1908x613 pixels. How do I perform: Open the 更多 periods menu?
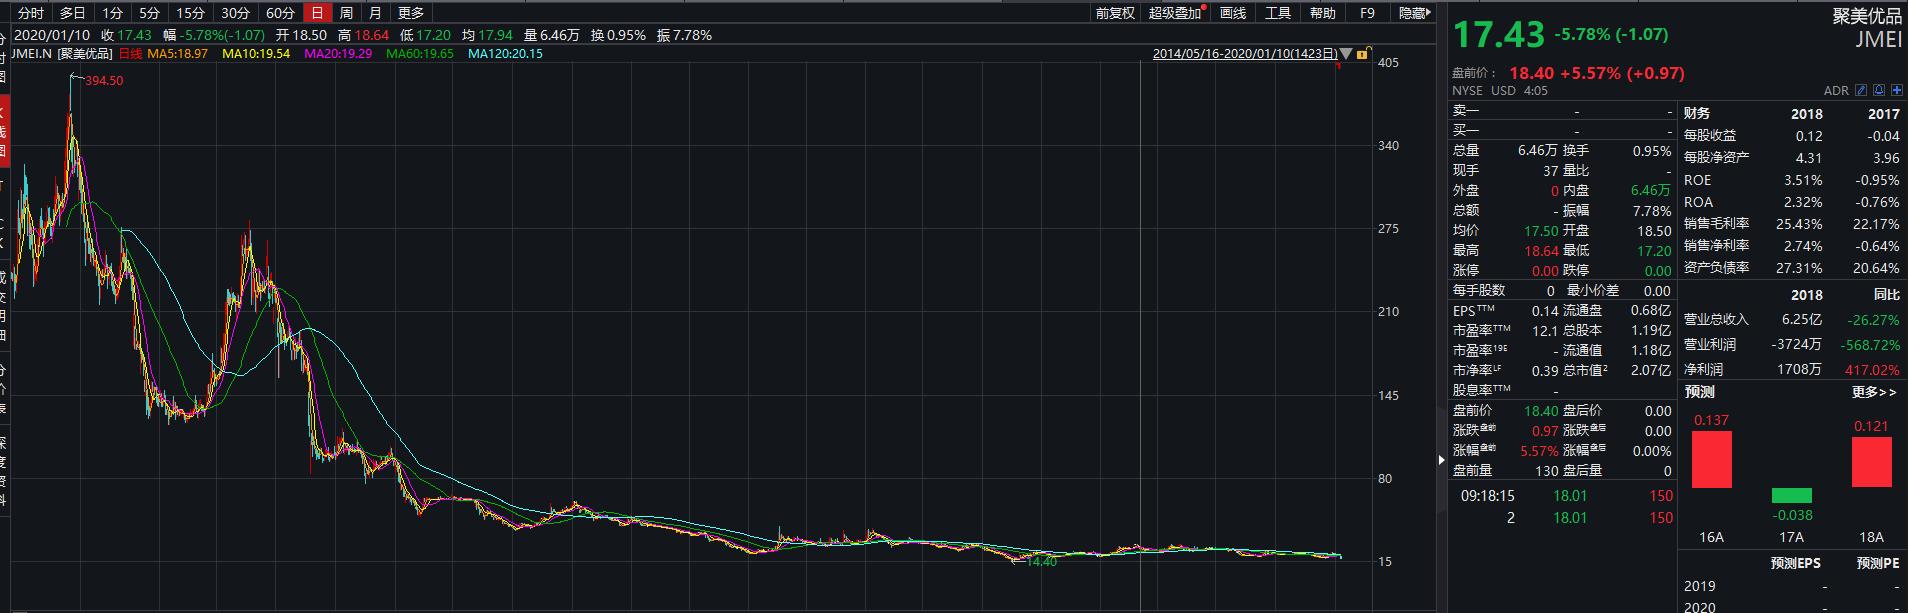[411, 13]
